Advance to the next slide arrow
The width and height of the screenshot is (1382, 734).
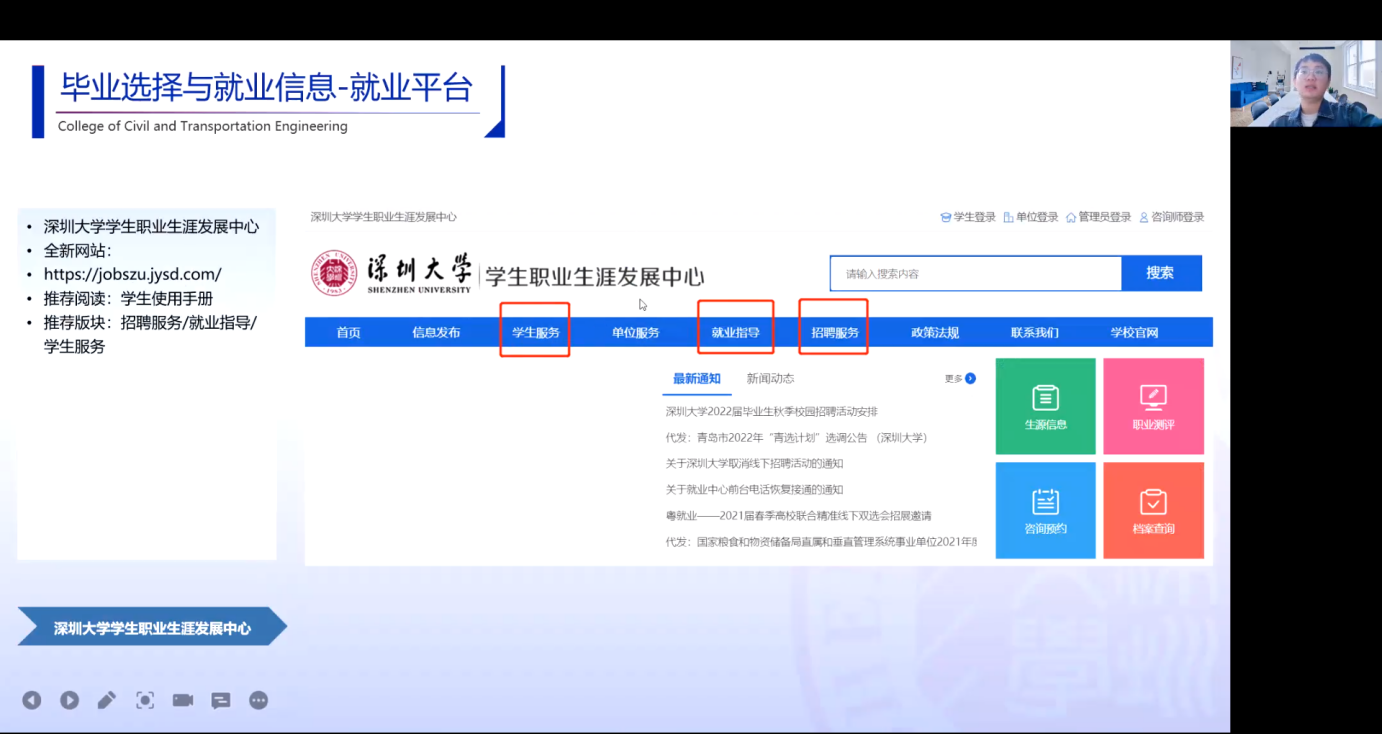click(x=69, y=700)
